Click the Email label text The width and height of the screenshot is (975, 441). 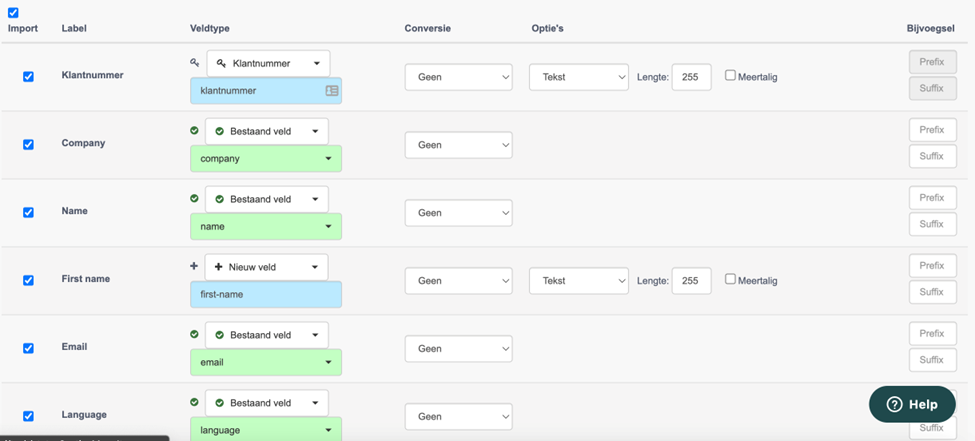74,346
